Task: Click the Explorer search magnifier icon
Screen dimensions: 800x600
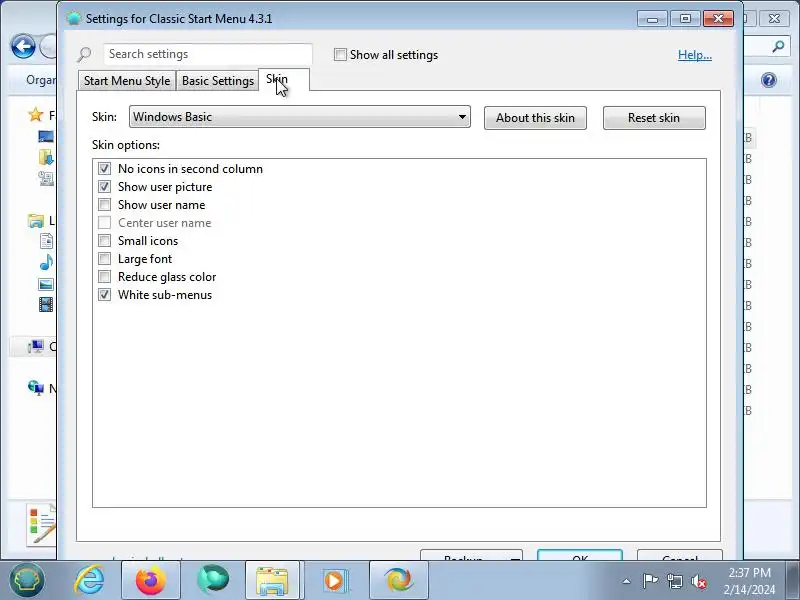Action: click(778, 47)
